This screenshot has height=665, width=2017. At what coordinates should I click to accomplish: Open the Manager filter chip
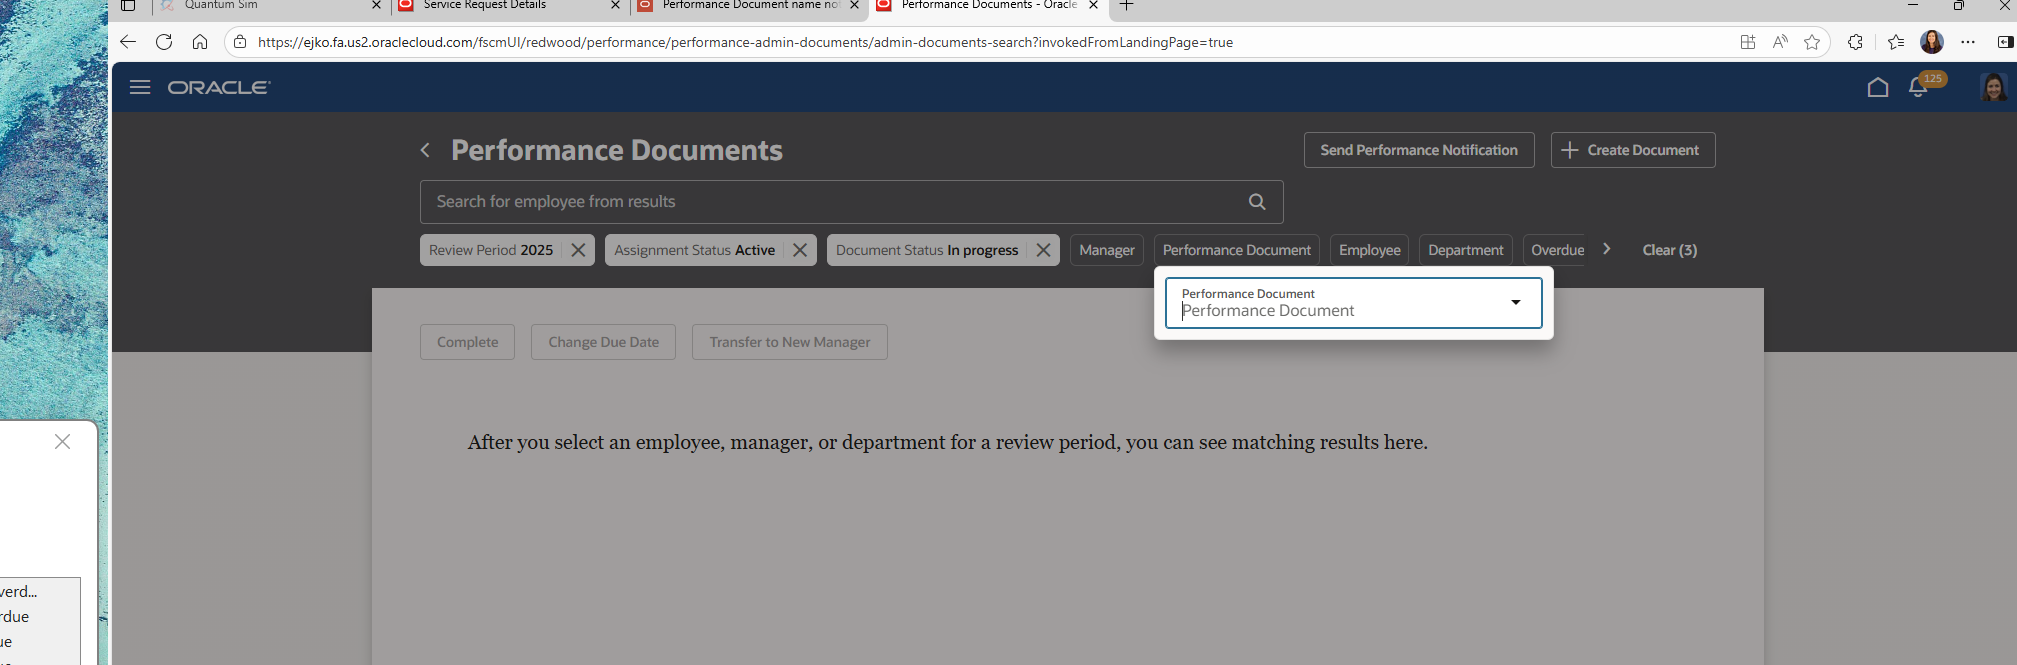(1107, 250)
